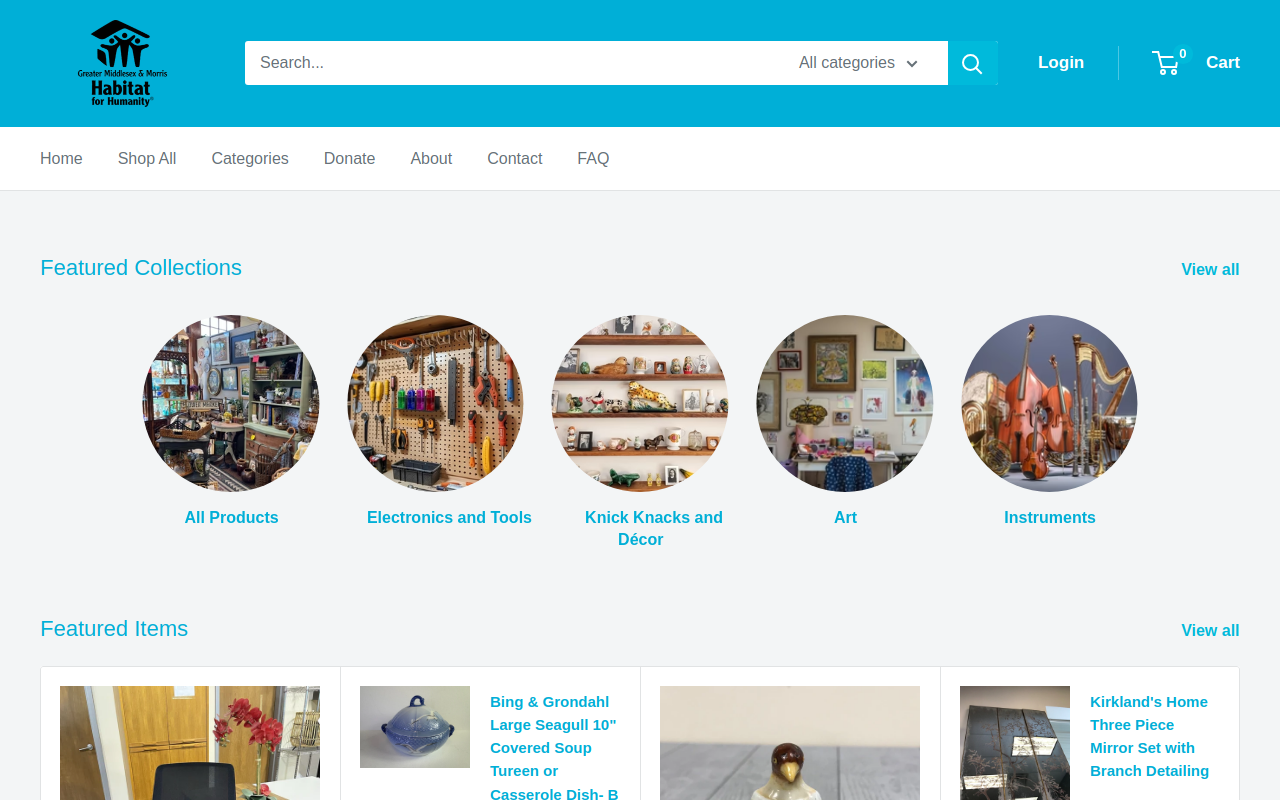
Task: Click the Electronics and Tools label
Action: 449,517
